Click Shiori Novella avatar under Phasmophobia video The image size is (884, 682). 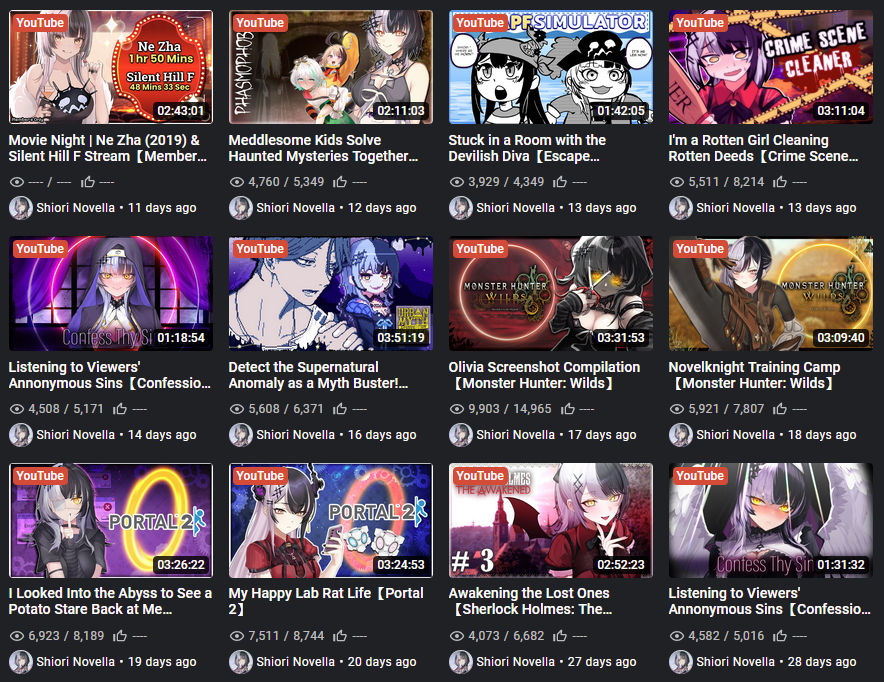tap(241, 208)
